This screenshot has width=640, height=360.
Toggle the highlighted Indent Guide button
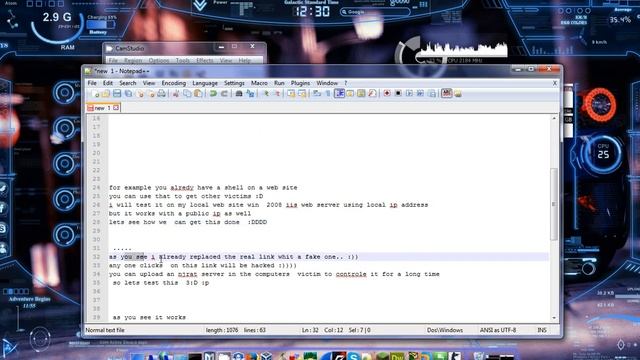coord(339,94)
